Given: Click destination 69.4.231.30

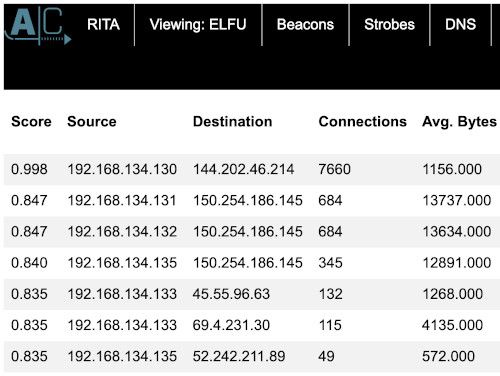Looking at the screenshot, I should (x=231, y=325).
